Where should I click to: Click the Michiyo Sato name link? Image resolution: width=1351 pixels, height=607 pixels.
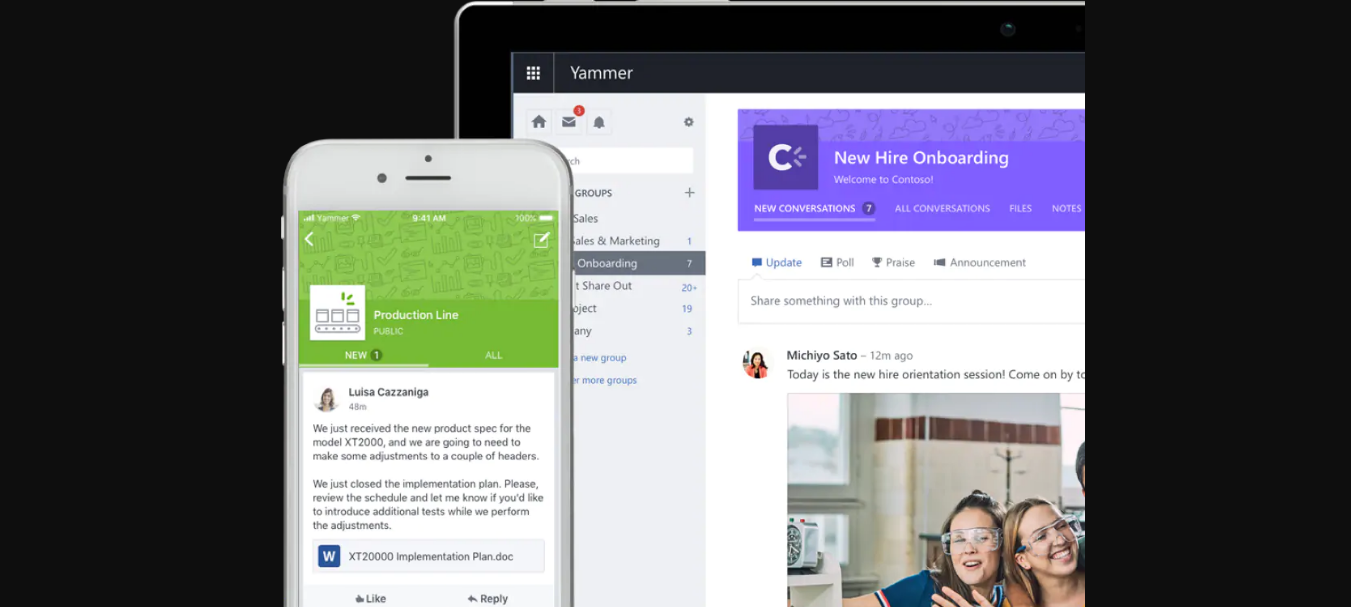tap(822, 355)
